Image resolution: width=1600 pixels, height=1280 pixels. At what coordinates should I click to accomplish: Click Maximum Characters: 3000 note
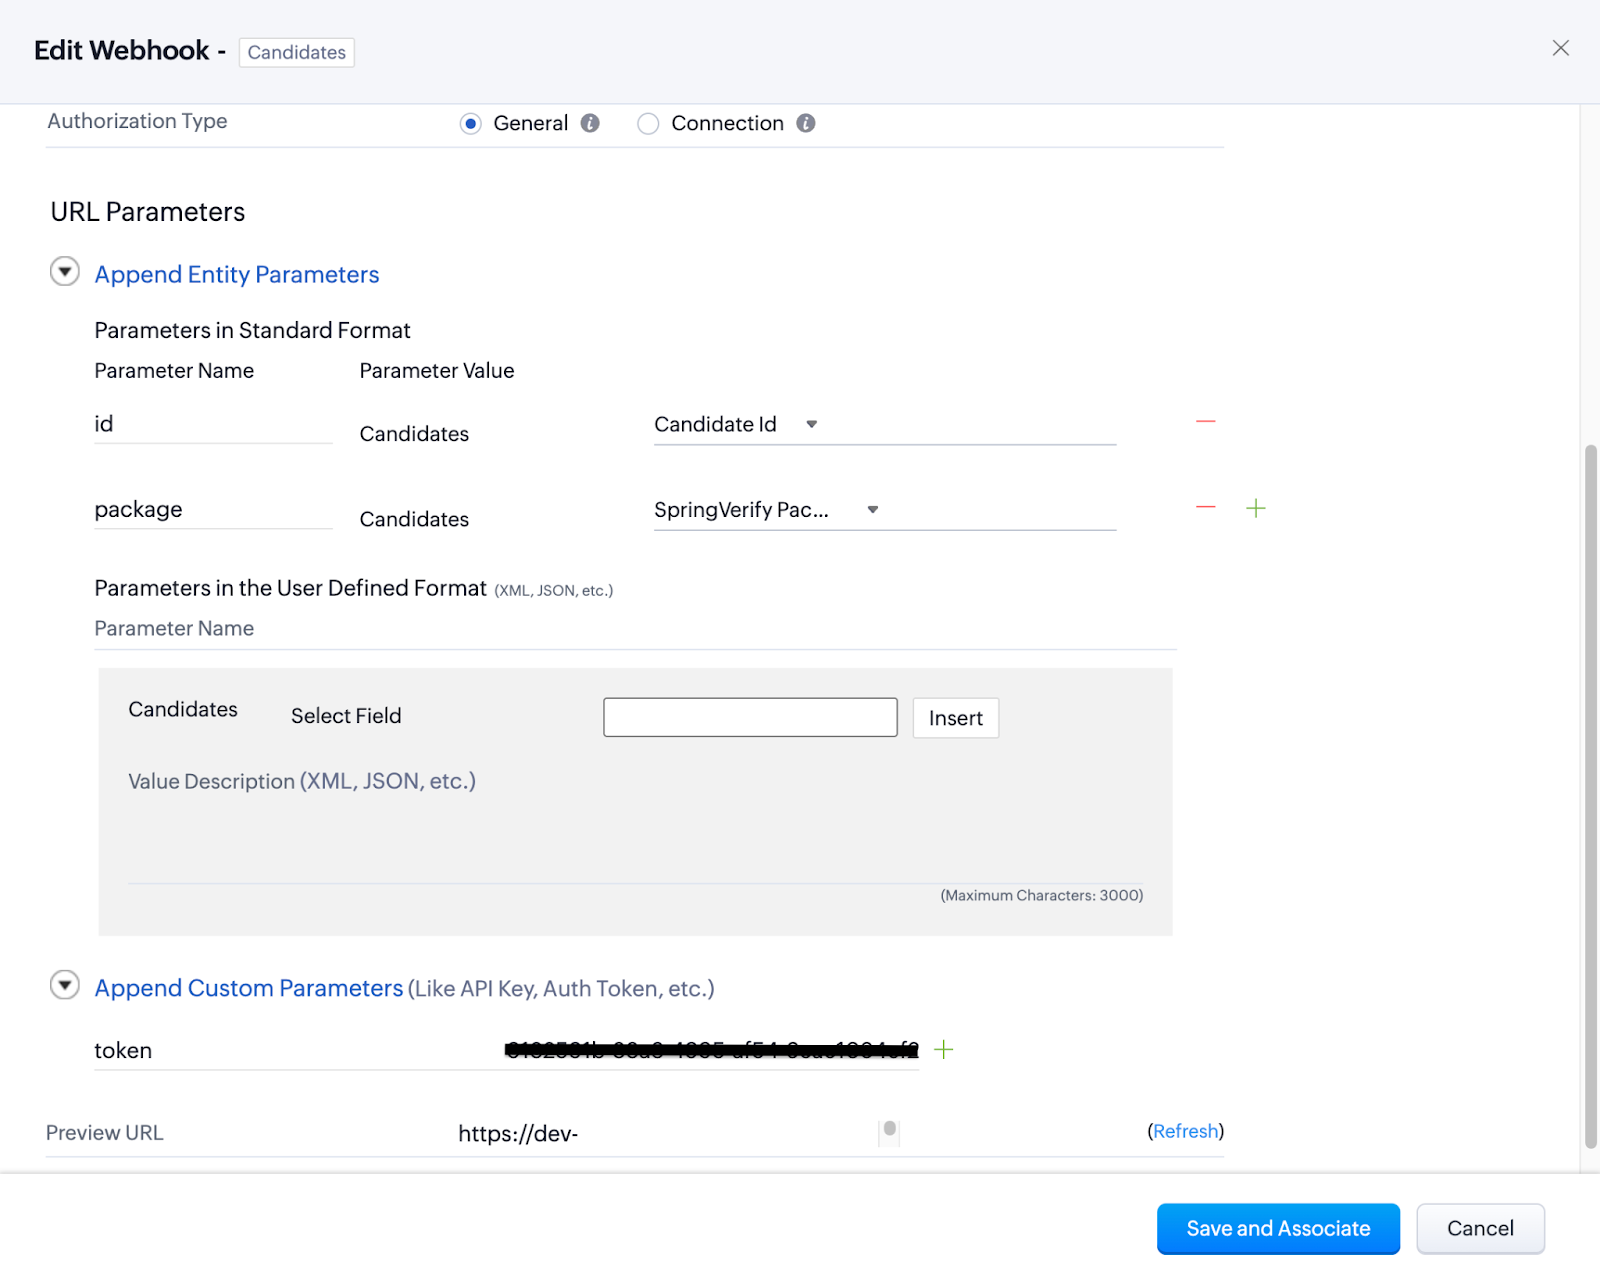click(1042, 895)
